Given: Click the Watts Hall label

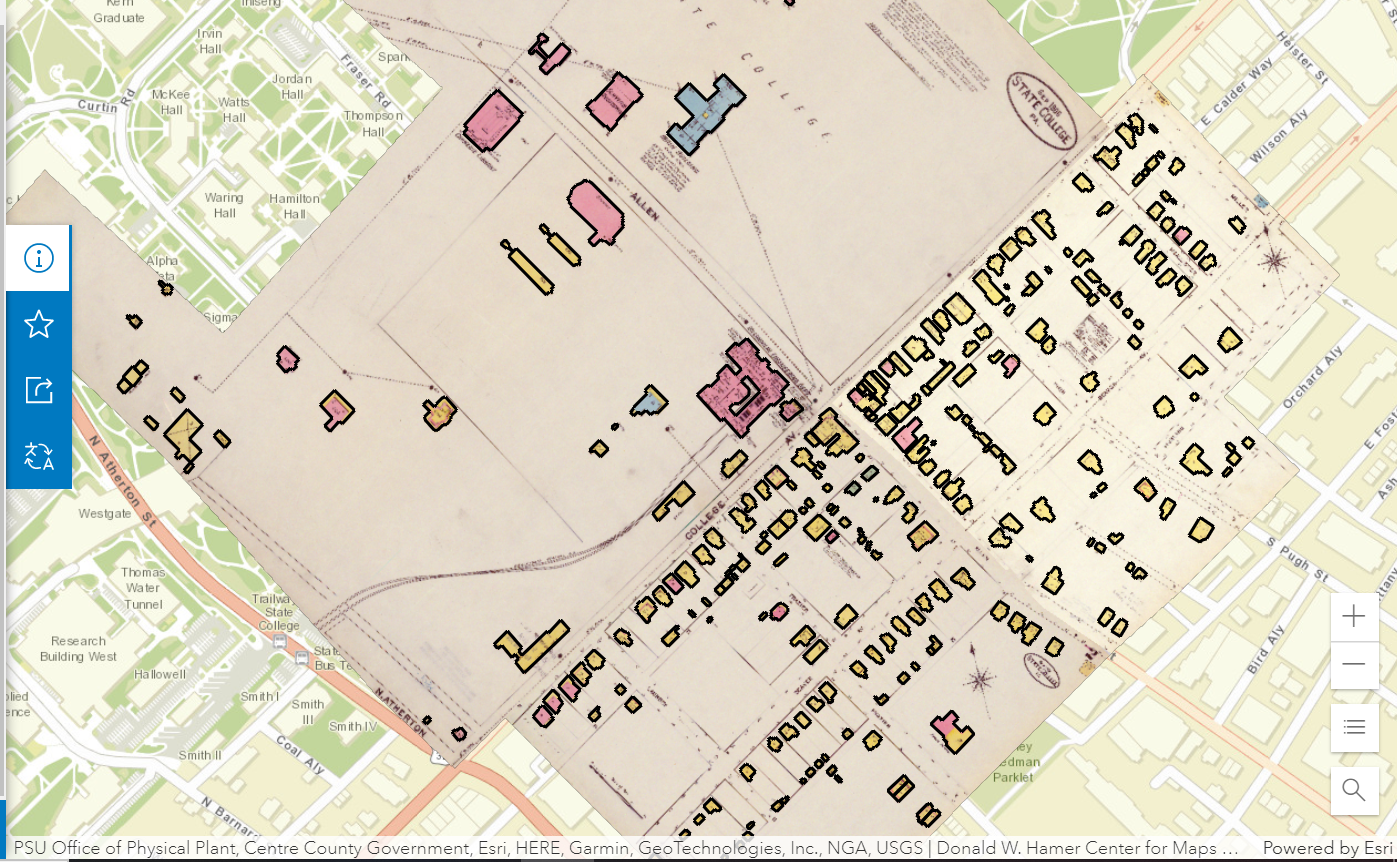Looking at the screenshot, I should [x=234, y=110].
